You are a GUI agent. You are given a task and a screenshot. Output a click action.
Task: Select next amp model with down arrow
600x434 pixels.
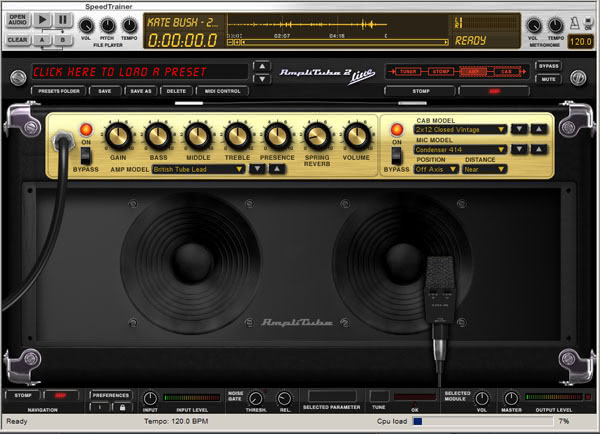point(257,169)
